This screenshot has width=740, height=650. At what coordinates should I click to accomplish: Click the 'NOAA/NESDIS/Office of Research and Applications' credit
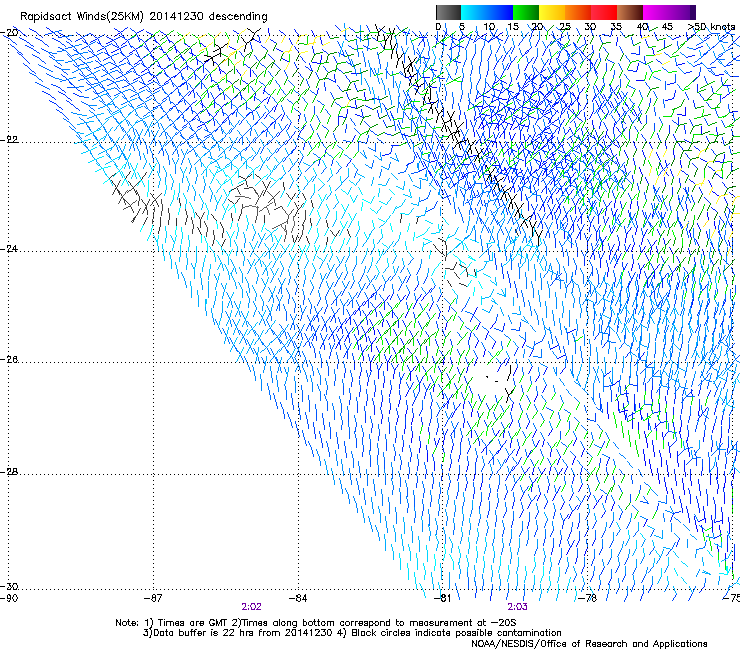click(589, 644)
